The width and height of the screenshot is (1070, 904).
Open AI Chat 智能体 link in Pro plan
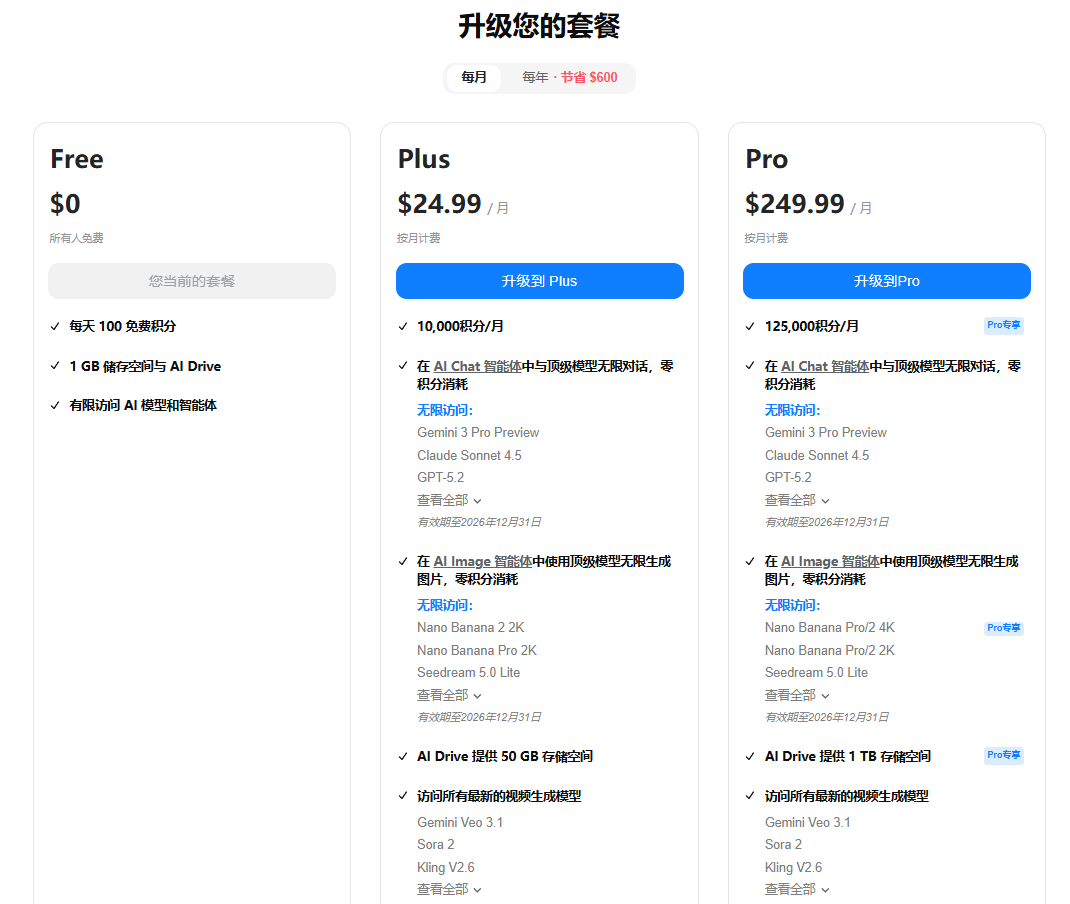pos(824,367)
